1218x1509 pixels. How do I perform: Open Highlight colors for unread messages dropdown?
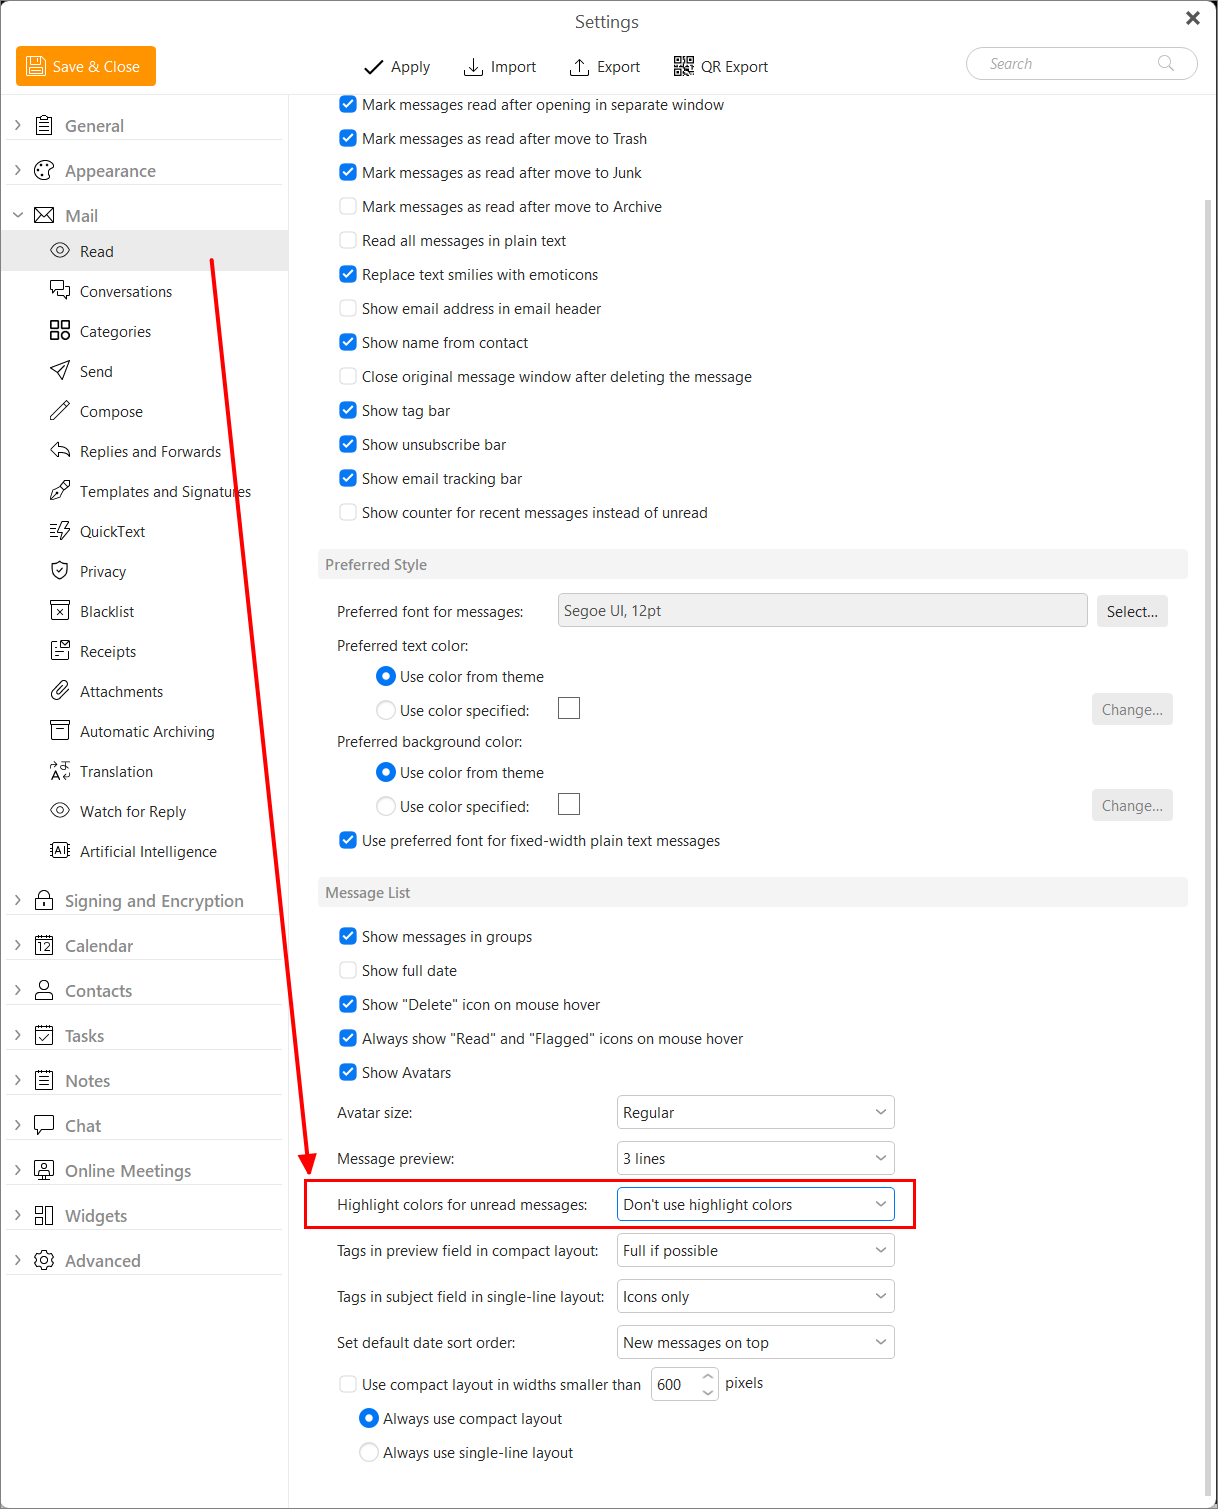pos(756,1204)
